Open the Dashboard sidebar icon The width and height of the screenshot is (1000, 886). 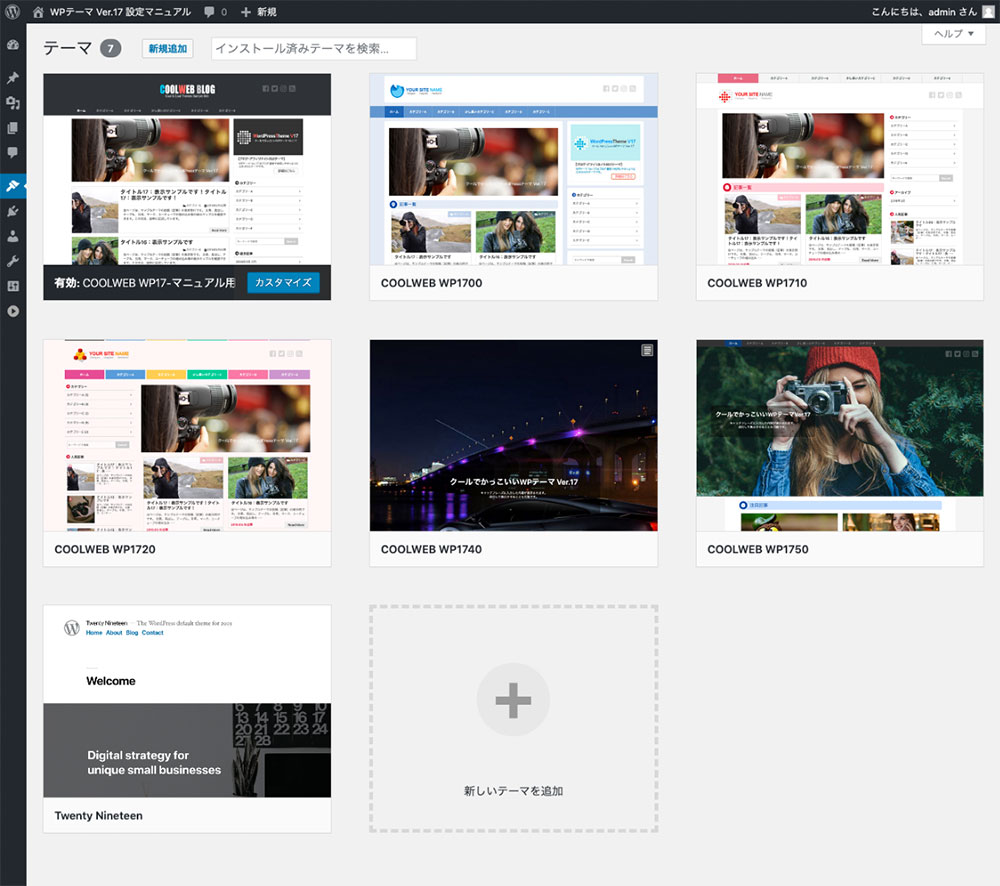[x=13, y=45]
